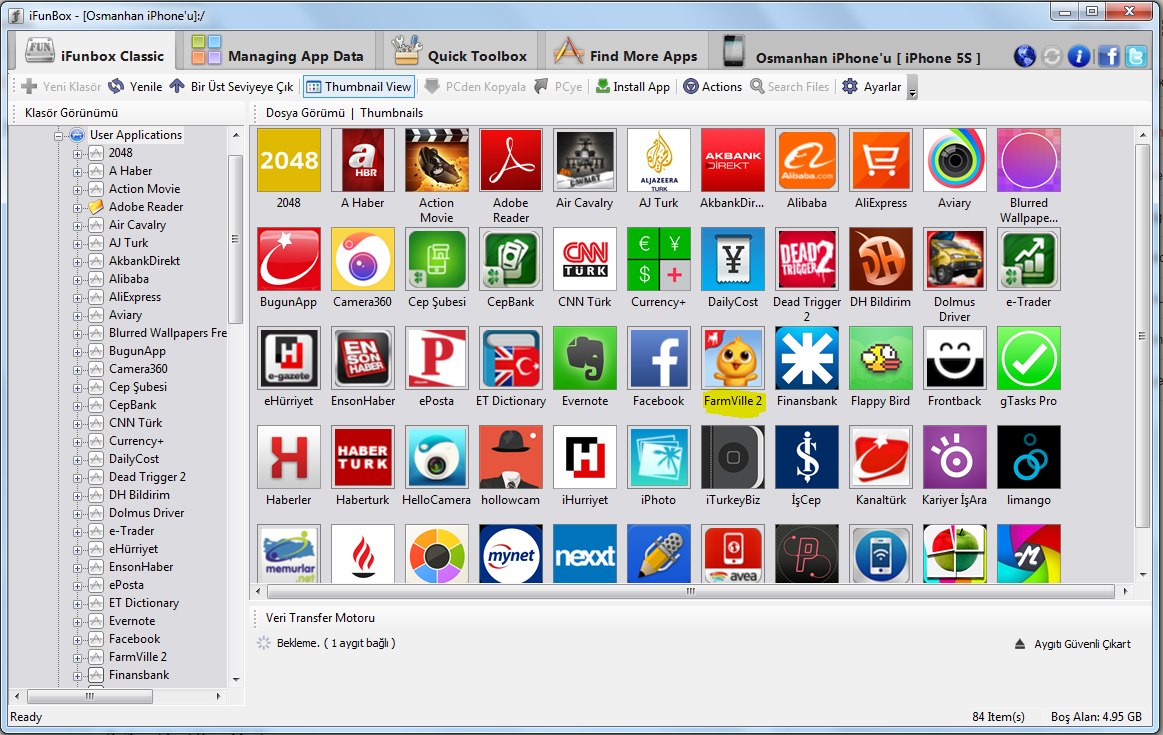Select the AliExpress app icon
The width and height of the screenshot is (1163, 735).
click(880, 160)
